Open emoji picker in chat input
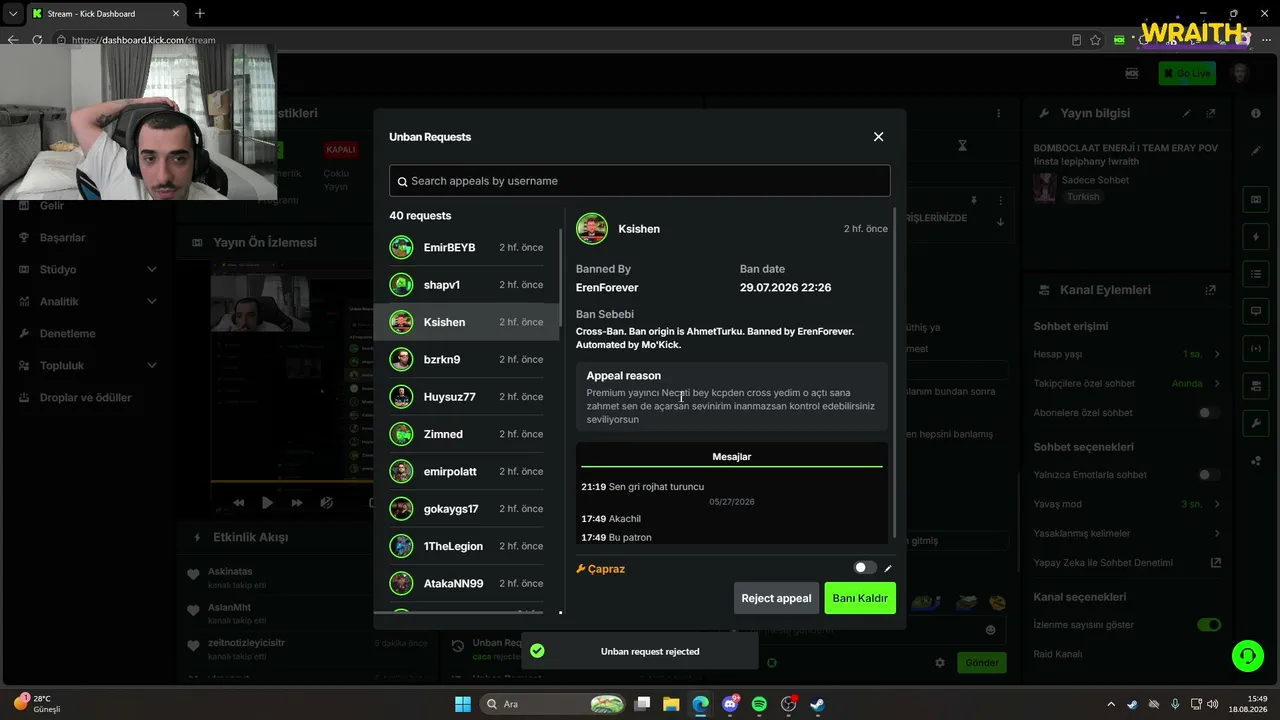The width and height of the screenshot is (1280, 720). (991, 630)
